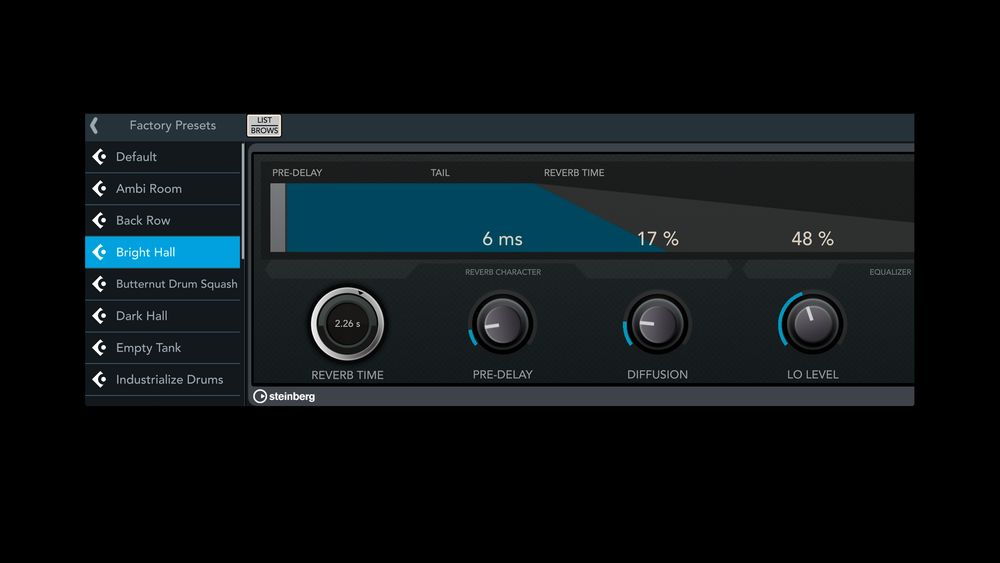The image size is (1000, 563).
Task: Click the Ambi Room preset icon
Action: (x=99, y=189)
